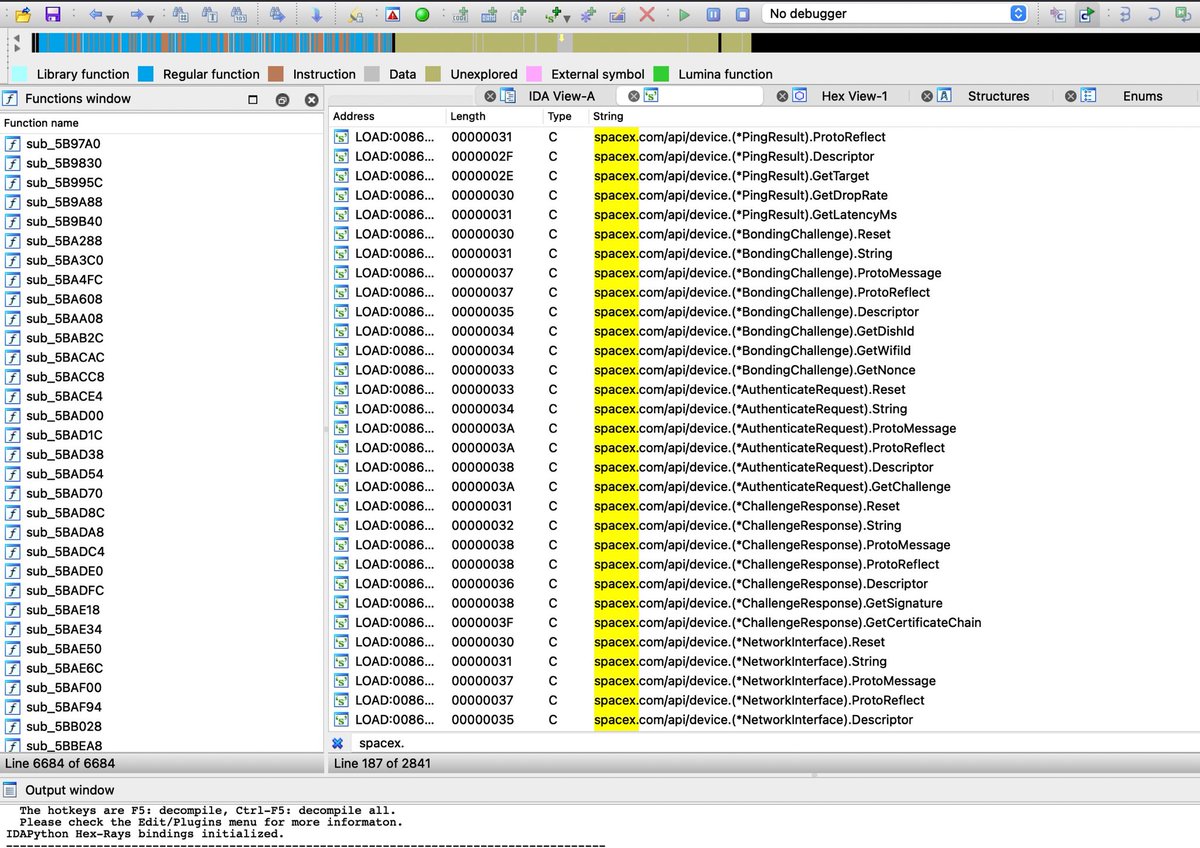Image resolution: width=1200 pixels, height=848 pixels.
Task: Select the (*BondingChallenge).GetDishId string row
Action: point(764,331)
